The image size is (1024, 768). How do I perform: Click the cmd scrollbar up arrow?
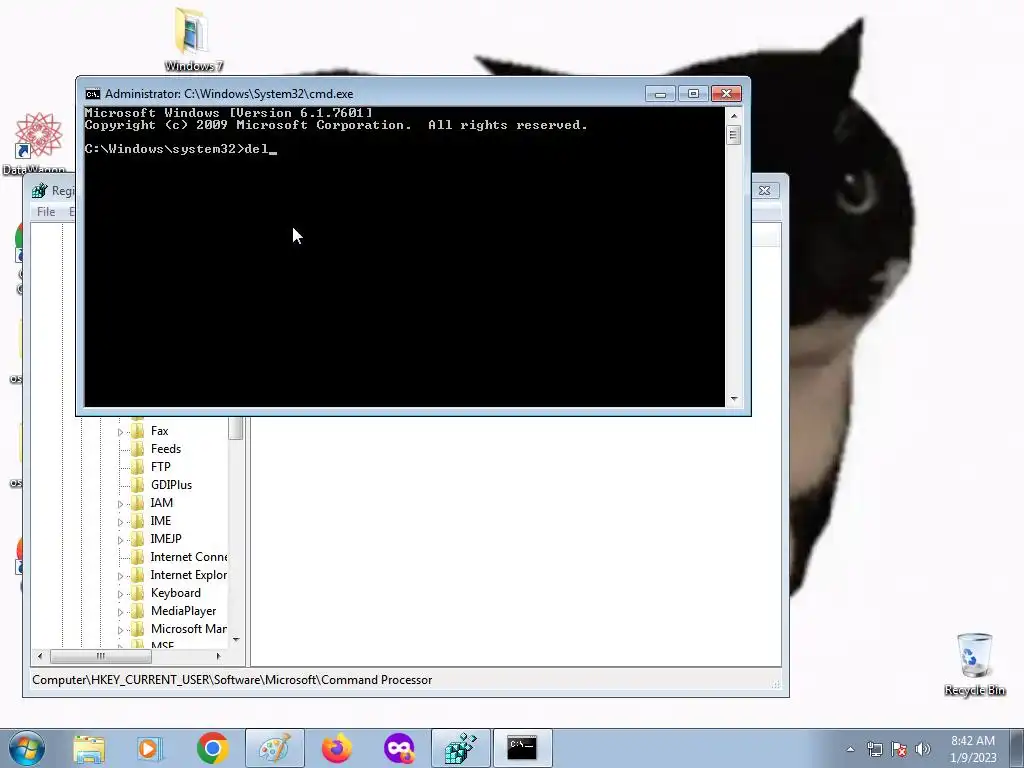click(734, 116)
